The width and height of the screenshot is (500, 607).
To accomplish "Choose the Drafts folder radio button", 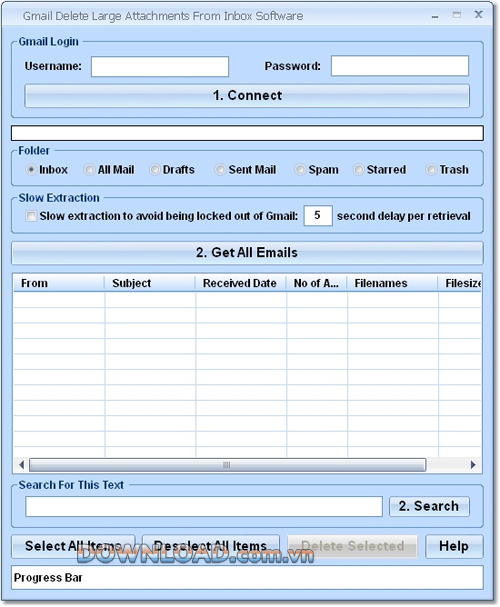I will [154, 170].
